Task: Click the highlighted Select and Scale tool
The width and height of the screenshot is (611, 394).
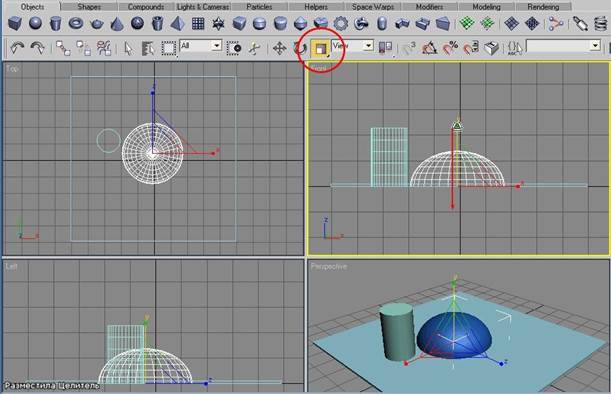Action: pyautogui.click(x=321, y=48)
